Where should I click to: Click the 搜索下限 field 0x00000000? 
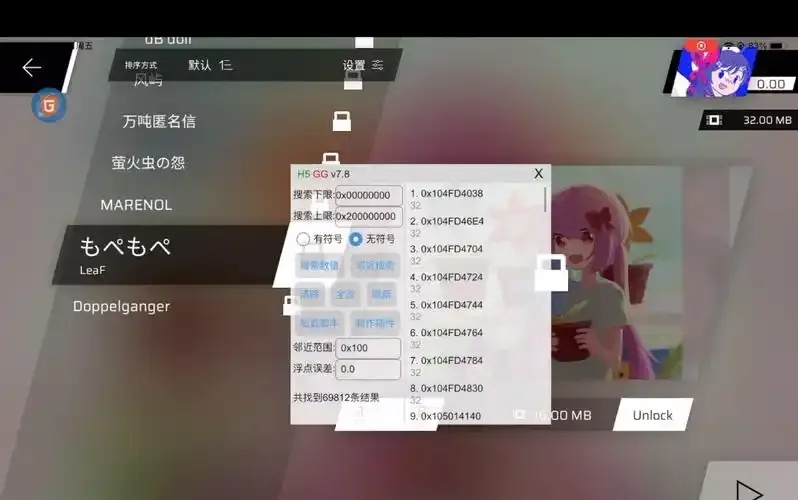click(x=368, y=195)
